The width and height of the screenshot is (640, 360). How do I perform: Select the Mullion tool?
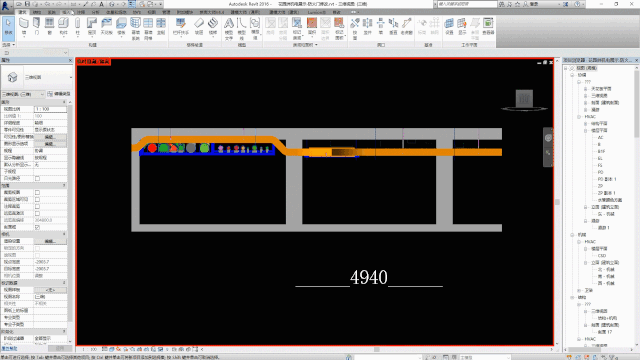[x=161, y=27]
